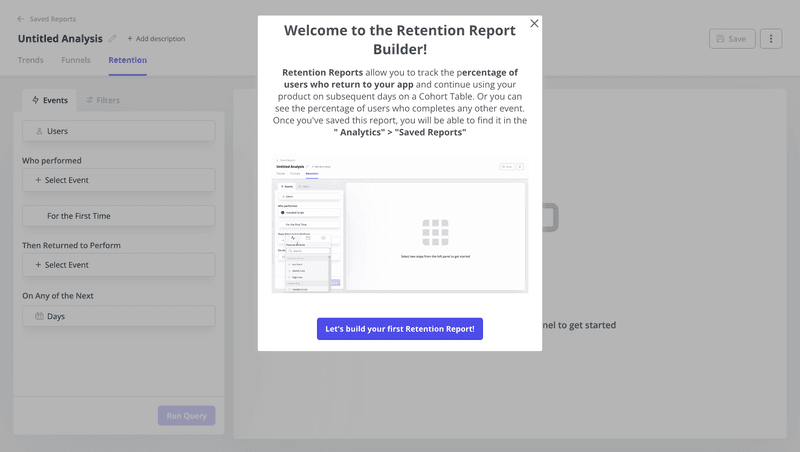Image resolution: width=800 pixels, height=452 pixels.
Task: Click the sliders icon beside Filters
Action: pos(89,100)
